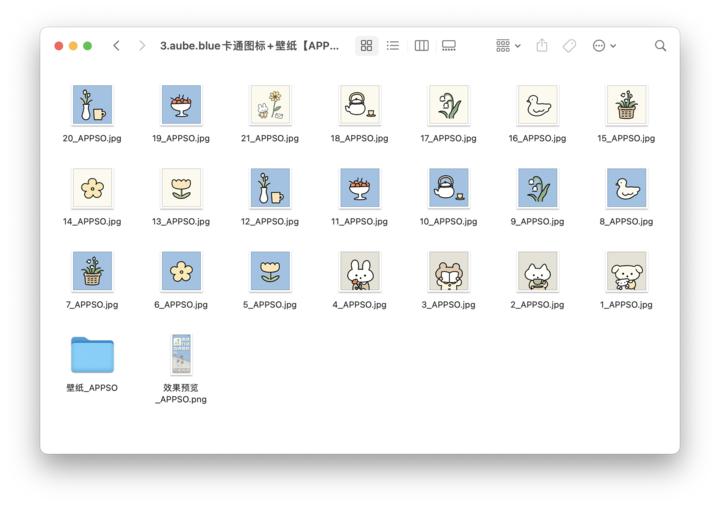This screenshot has height=507, width=720.
Task: Click the window title folder name
Action: click(249, 46)
